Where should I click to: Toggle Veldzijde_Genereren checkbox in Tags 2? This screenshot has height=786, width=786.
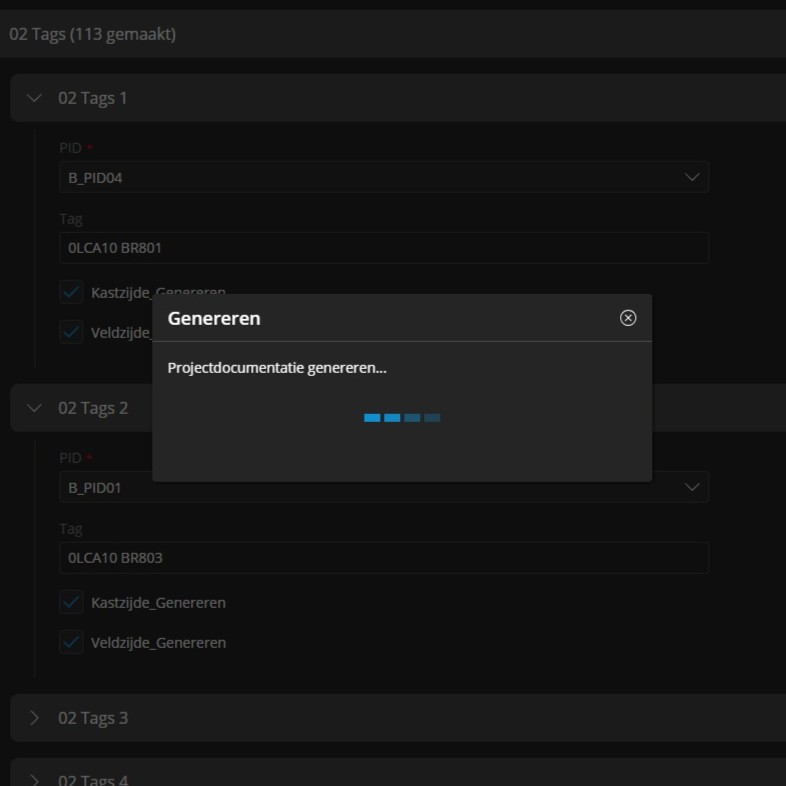(71, 642)
